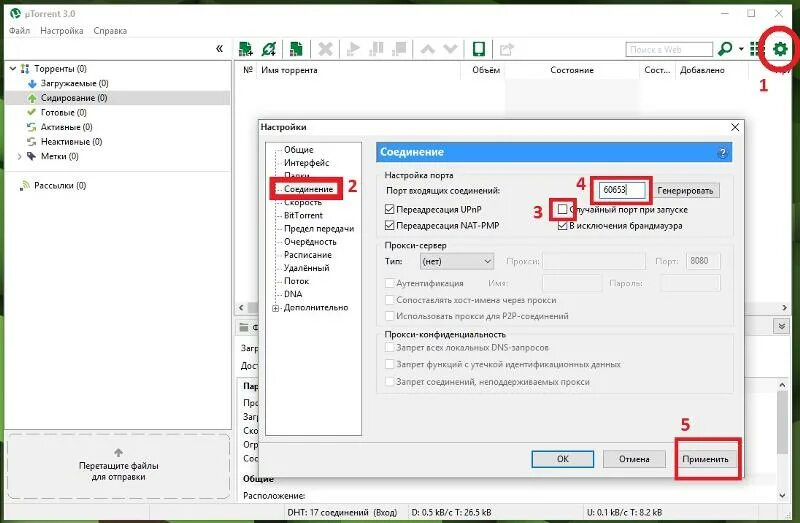Collapse the Торренты tree node
The height and width of the screenshot is (523, 800).
tap(13, 68)
